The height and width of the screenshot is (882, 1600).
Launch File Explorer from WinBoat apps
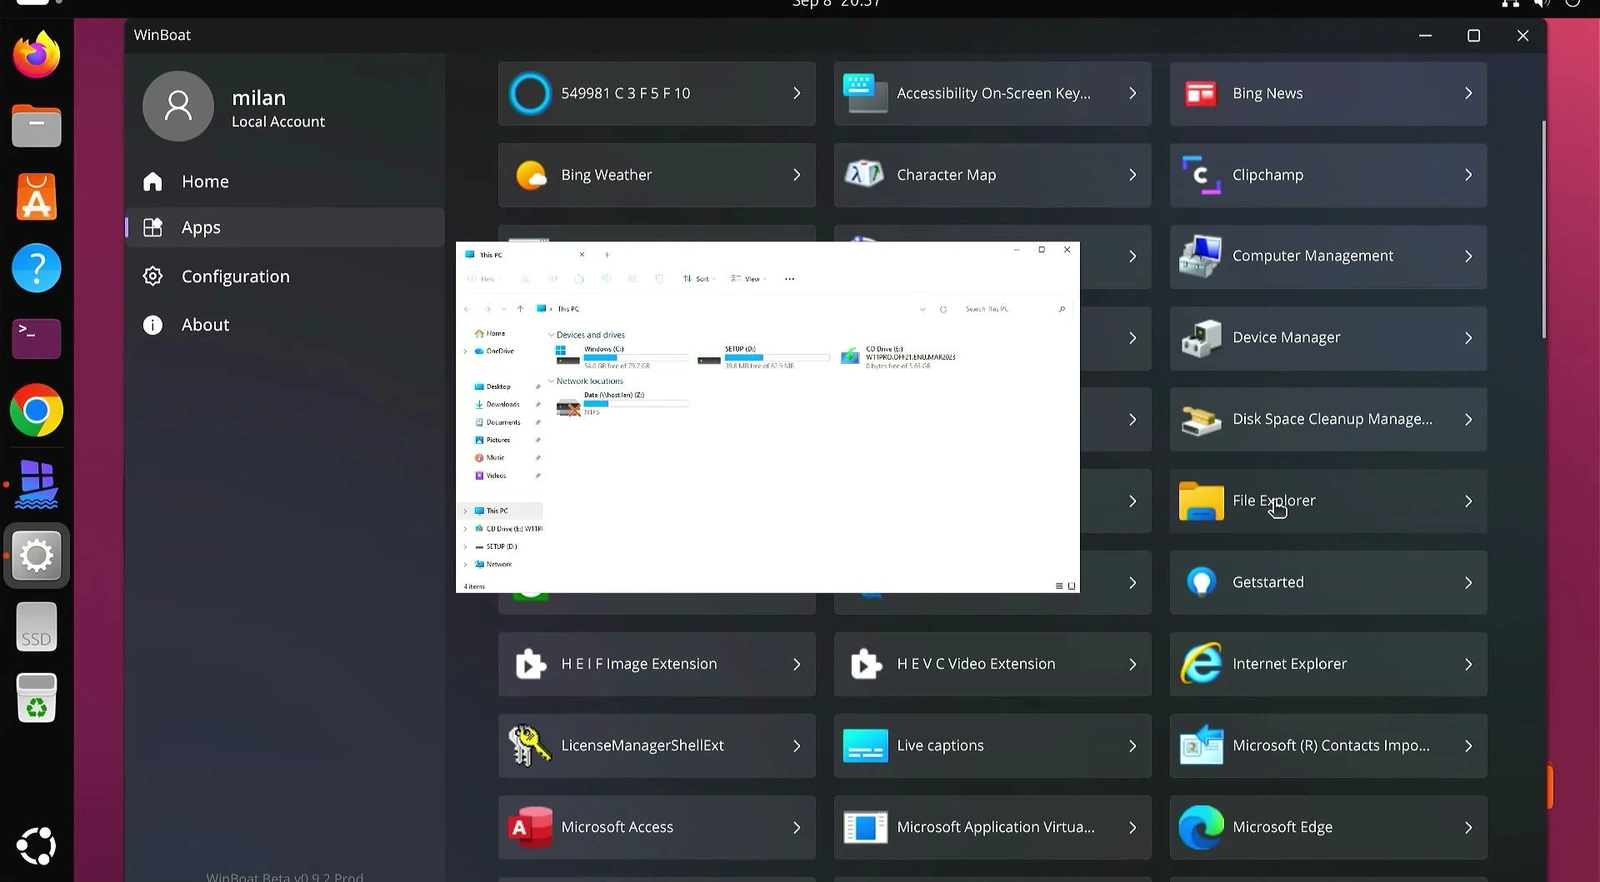(x=1328, y=501)
